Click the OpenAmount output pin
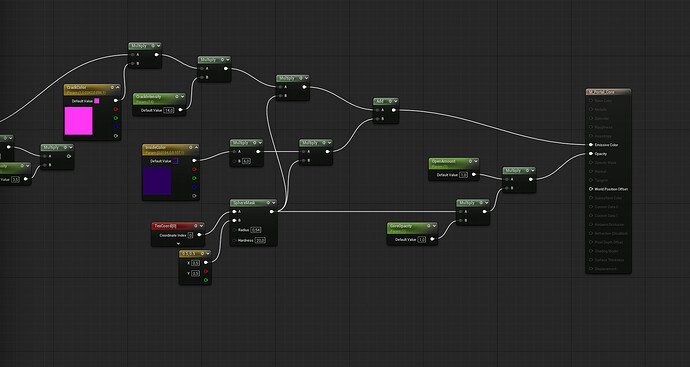 click(474, 175)
